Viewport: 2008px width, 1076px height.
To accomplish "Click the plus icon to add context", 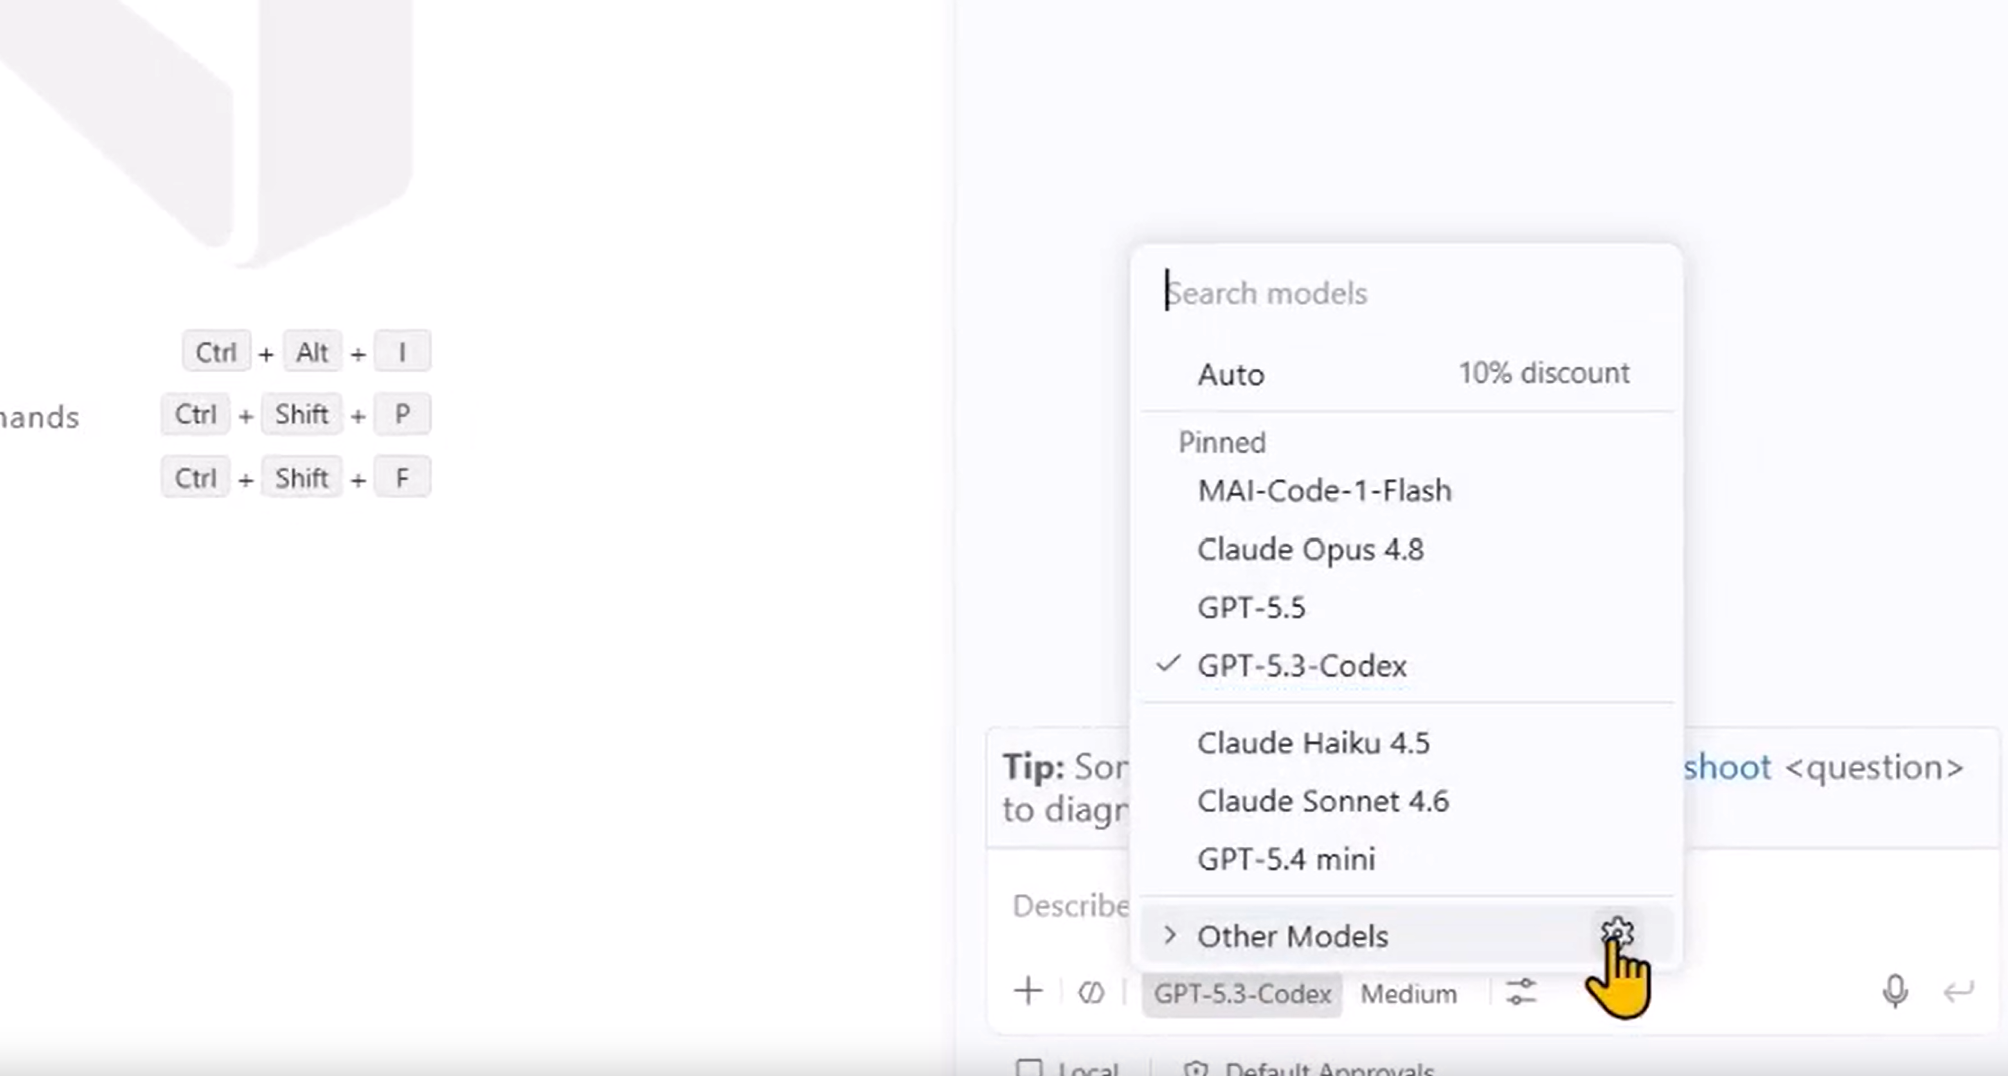I will click(1028, 992).
